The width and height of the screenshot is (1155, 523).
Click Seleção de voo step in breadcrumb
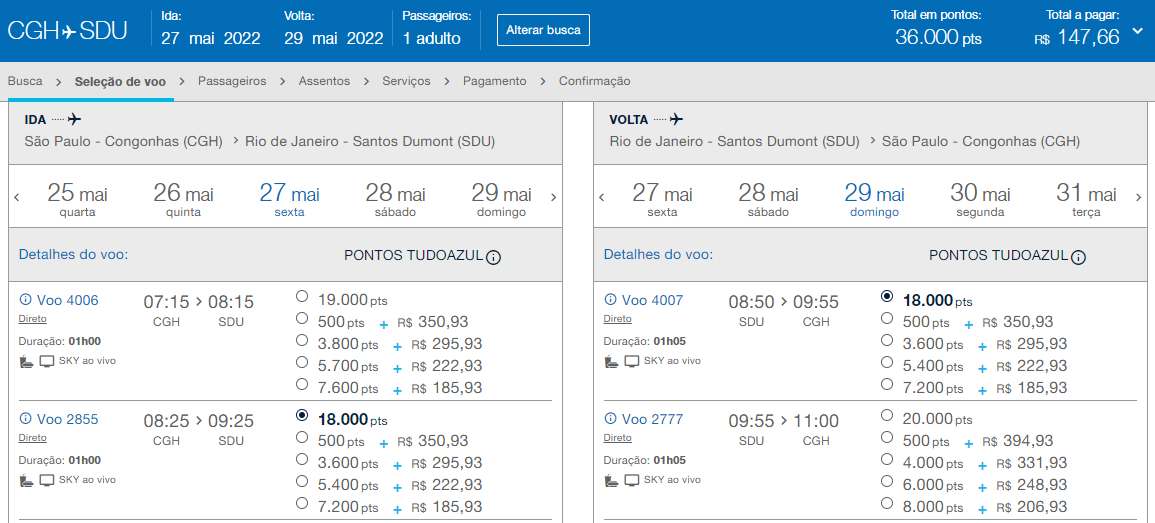[x=120, y=81]
